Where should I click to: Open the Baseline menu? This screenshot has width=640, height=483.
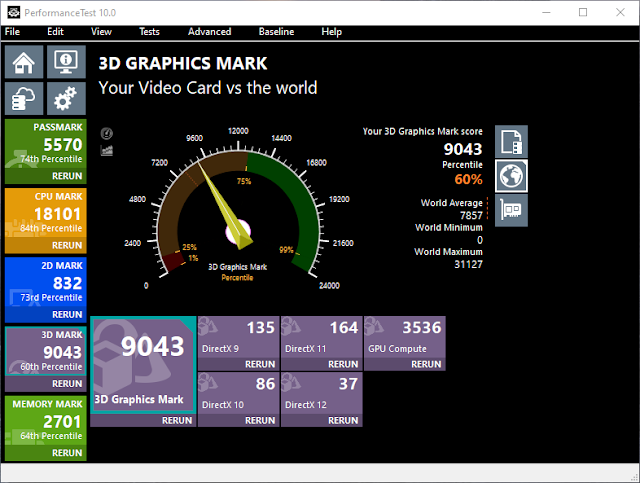[276, 32]
